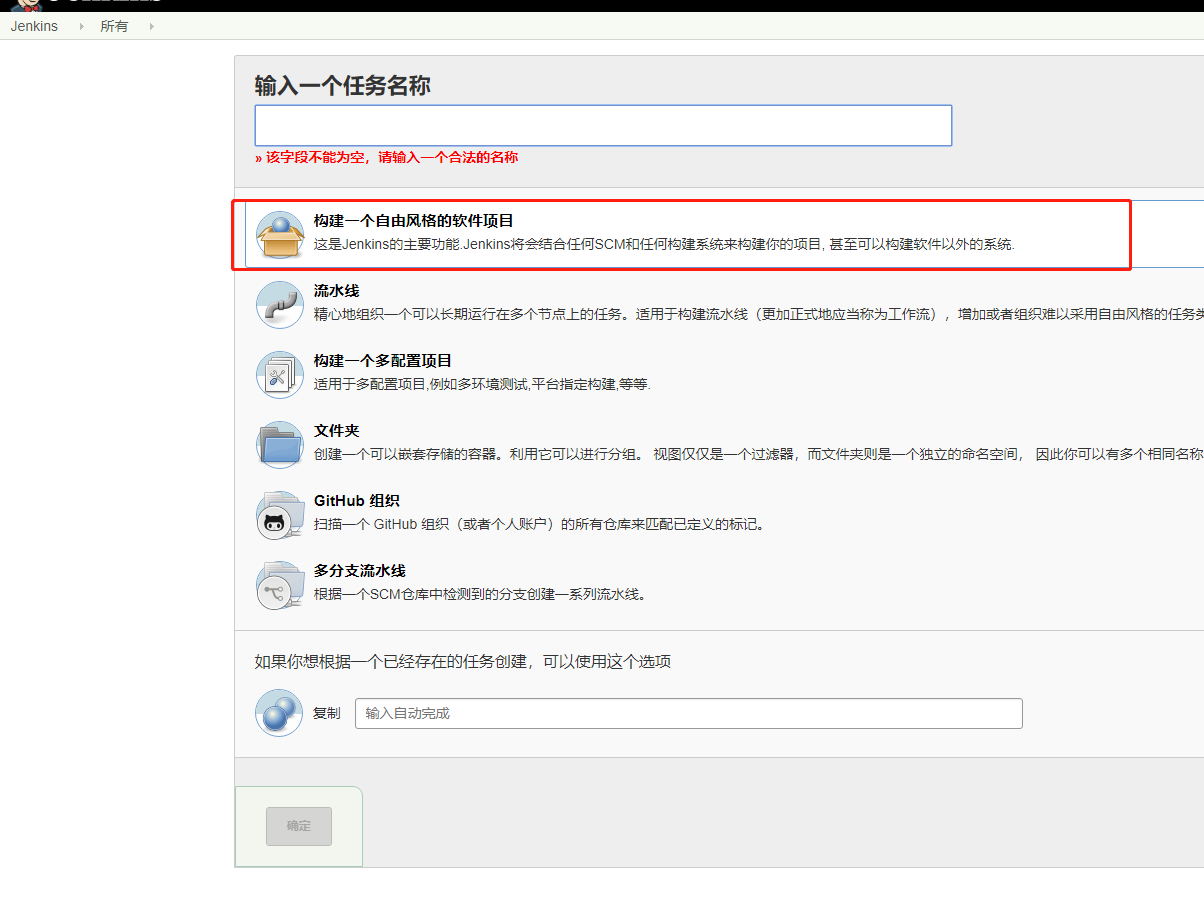Select the 构建一个多配置项目 tools icon

point(279,375)
